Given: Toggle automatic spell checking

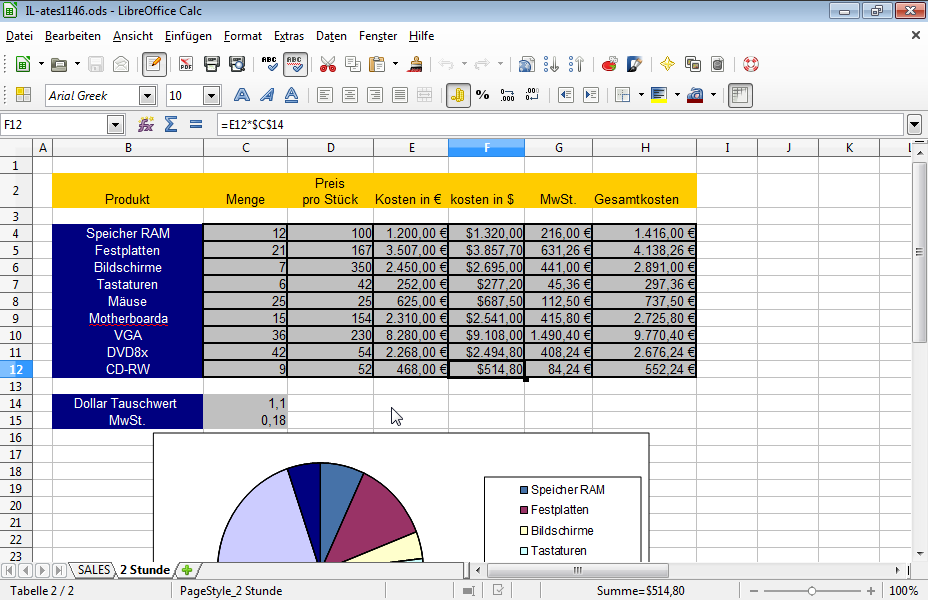Looking at the screenshot, I should click(295, 64).
